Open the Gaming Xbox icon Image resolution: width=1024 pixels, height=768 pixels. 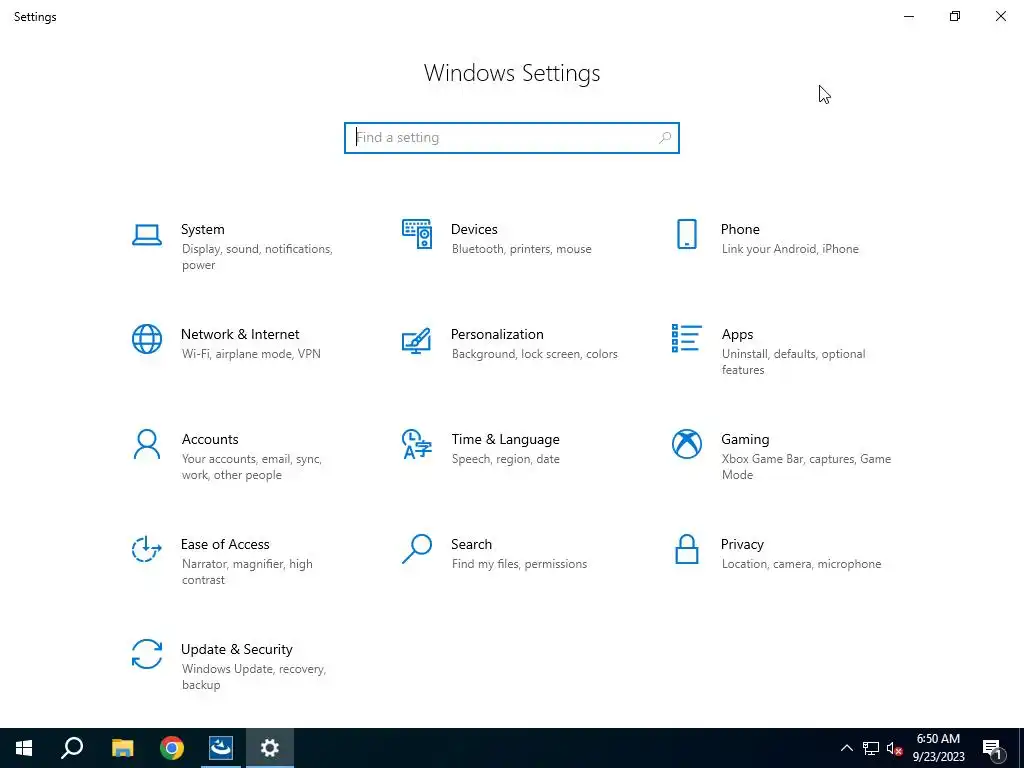686,444
